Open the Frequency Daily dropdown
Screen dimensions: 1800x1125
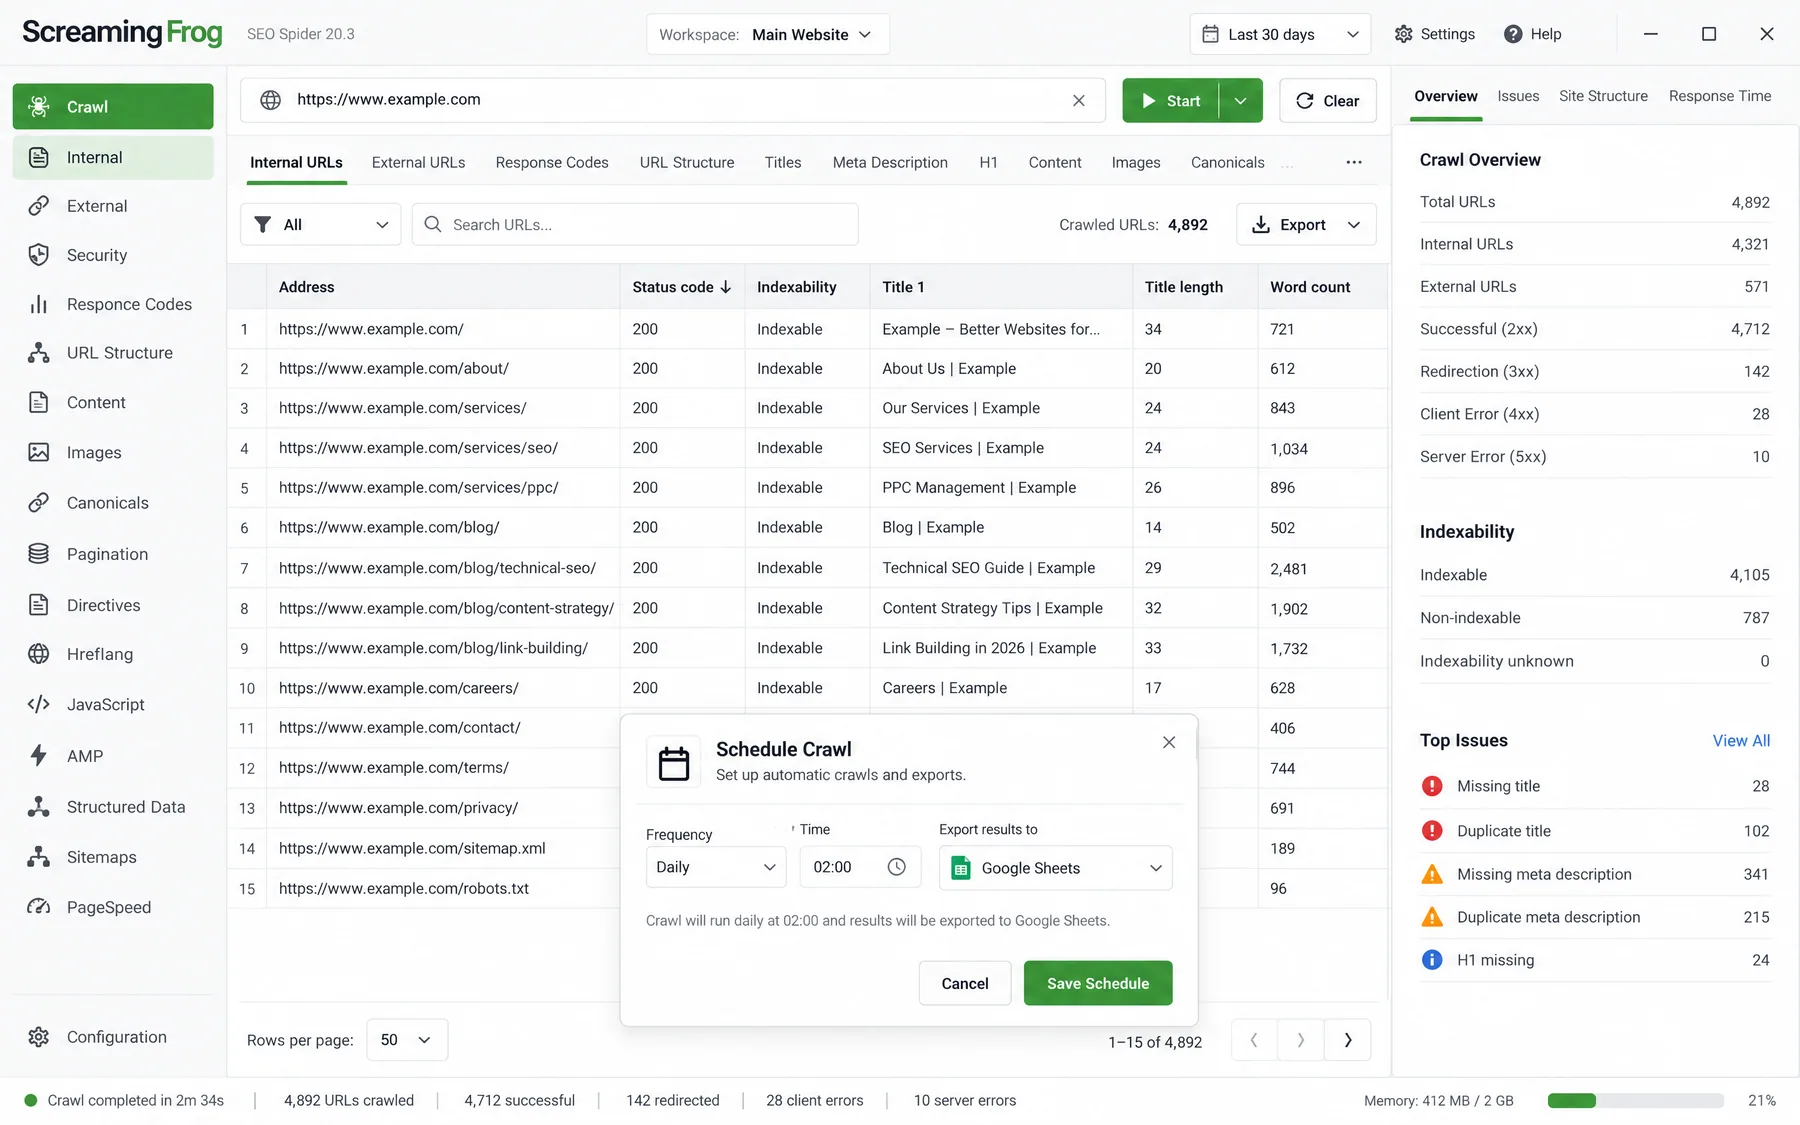coord(716,867)
